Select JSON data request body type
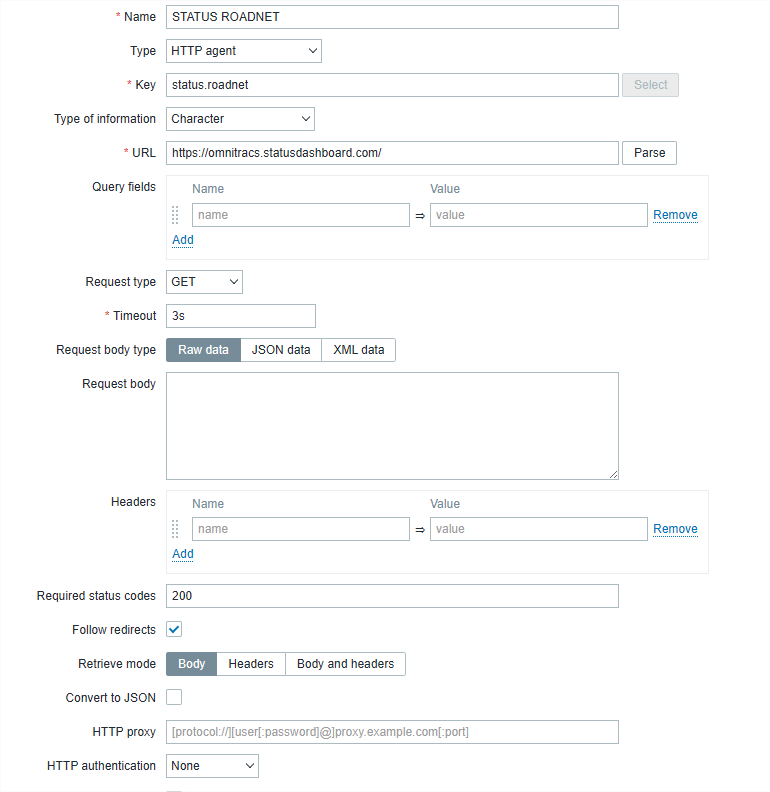Image resolution: width=770 pixels, height=792 pixels. pos(281,350)
